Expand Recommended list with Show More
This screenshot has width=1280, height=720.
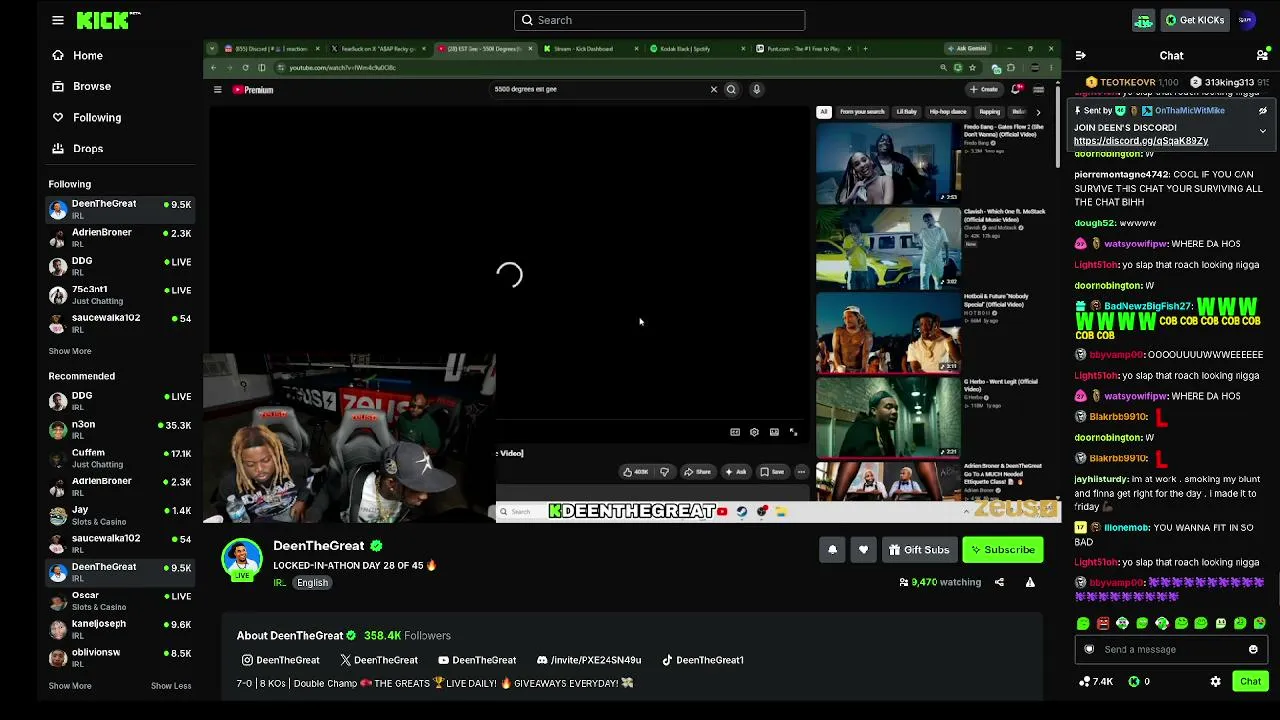click(x=70, y=686)
